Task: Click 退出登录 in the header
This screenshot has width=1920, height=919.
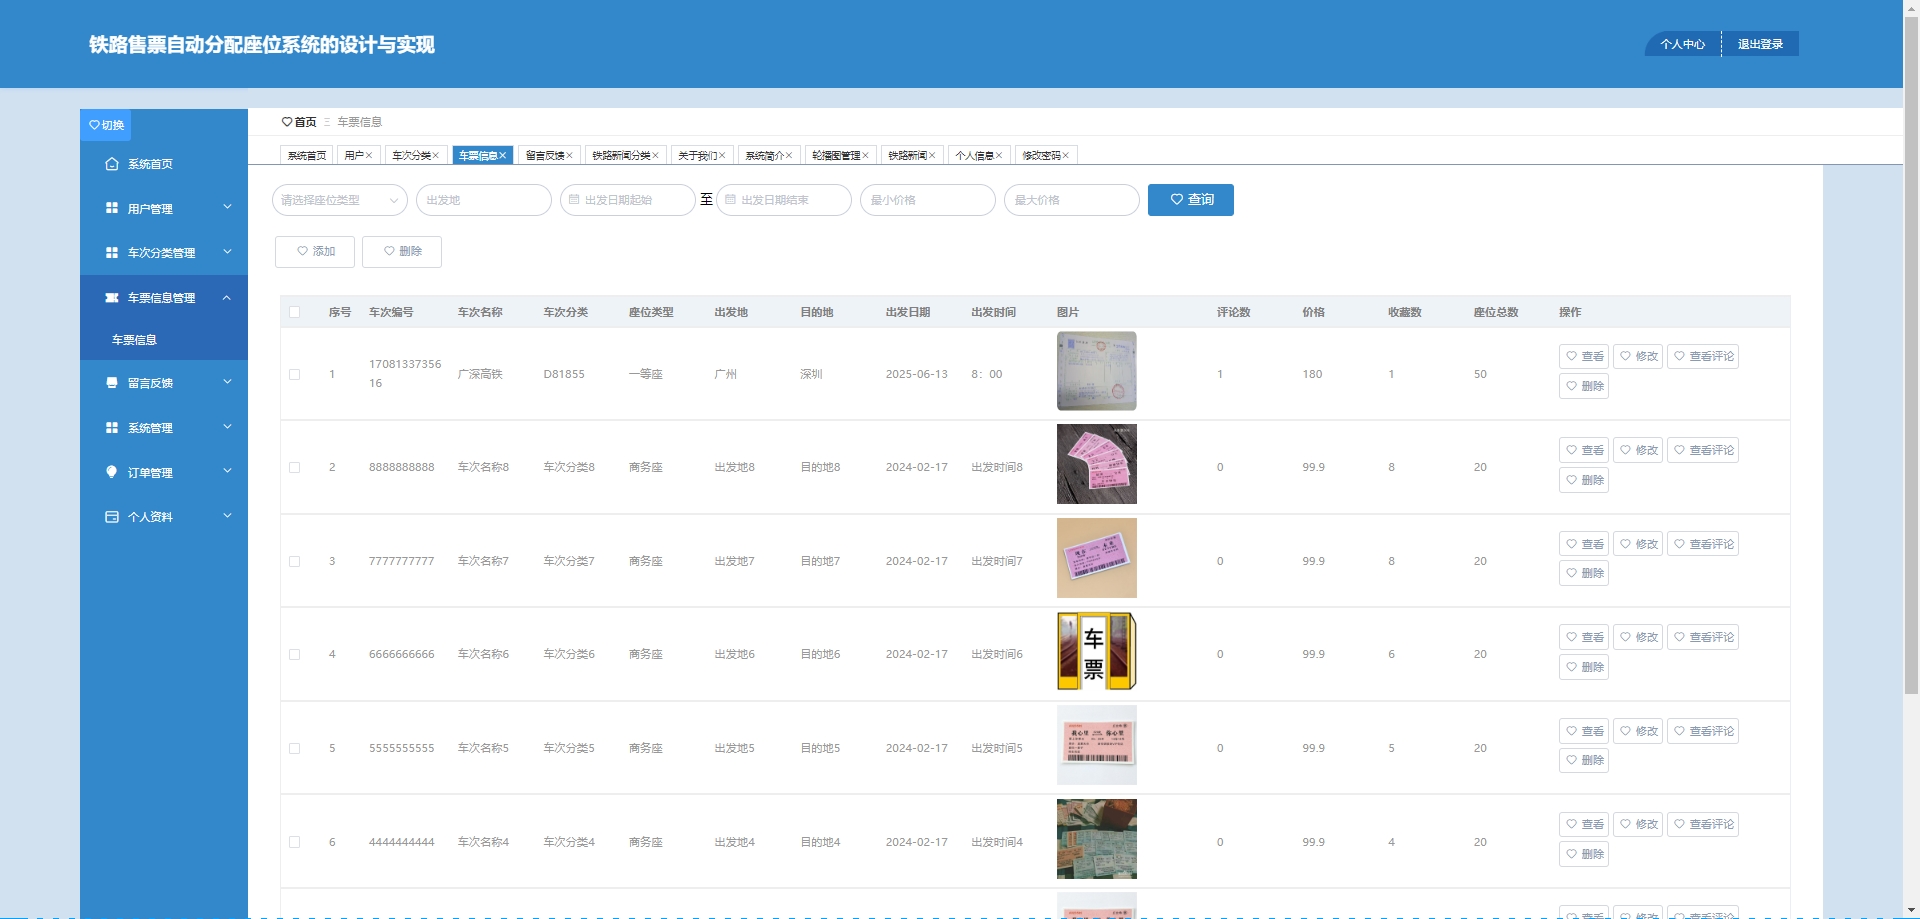Action: (1760, 44)
